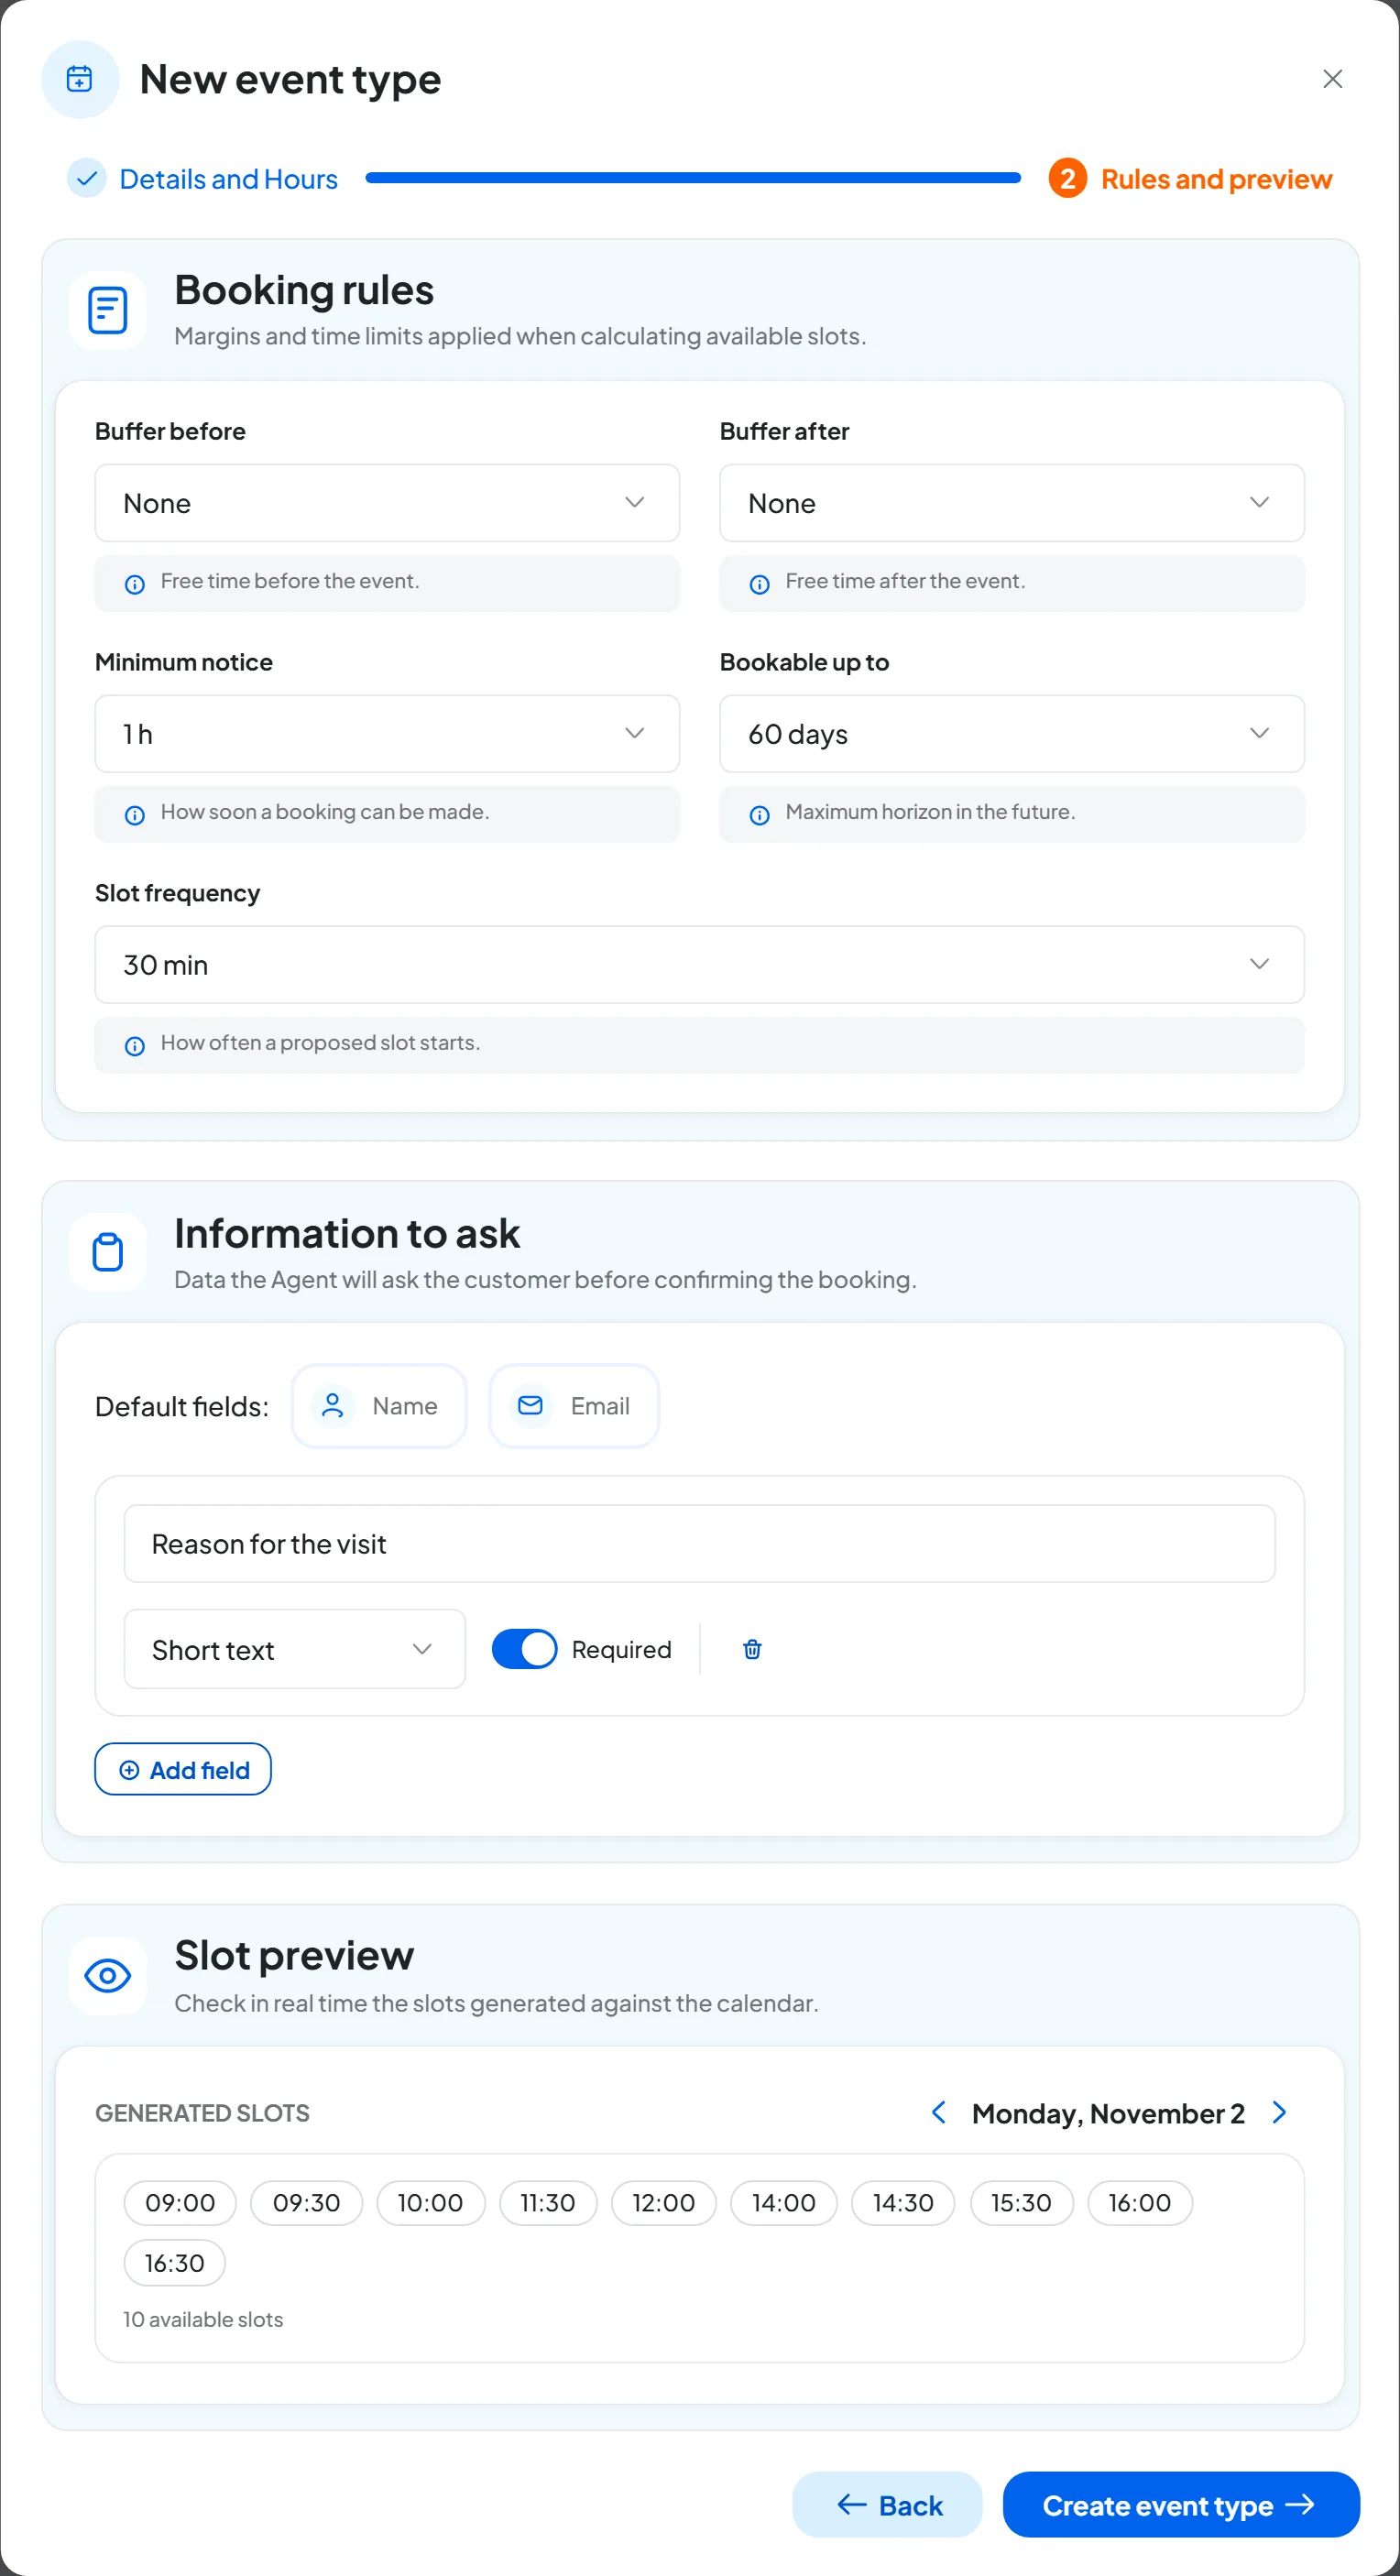Click the Add field button
This screenshot has width=1400, height=2576.
click(x=183, y=1770)
